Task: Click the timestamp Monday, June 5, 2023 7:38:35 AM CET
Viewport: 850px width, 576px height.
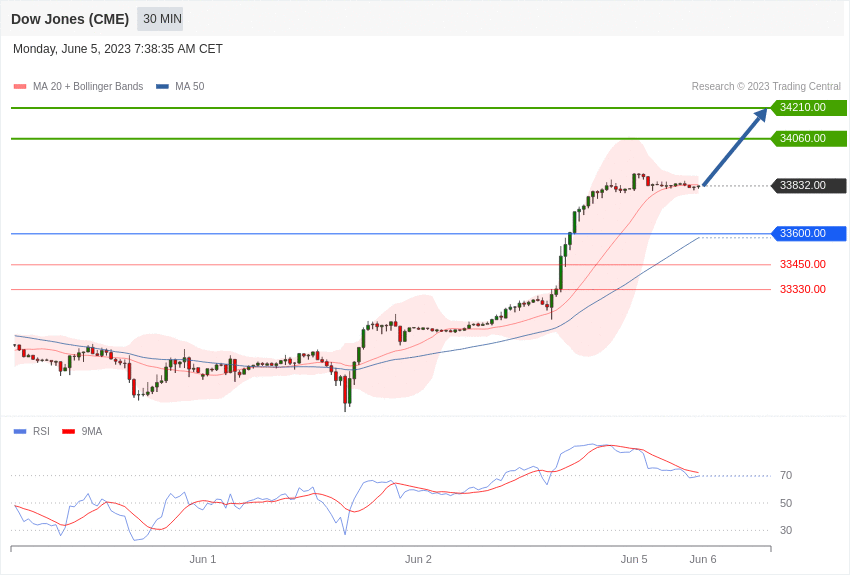Action: [x=118, y=49]
